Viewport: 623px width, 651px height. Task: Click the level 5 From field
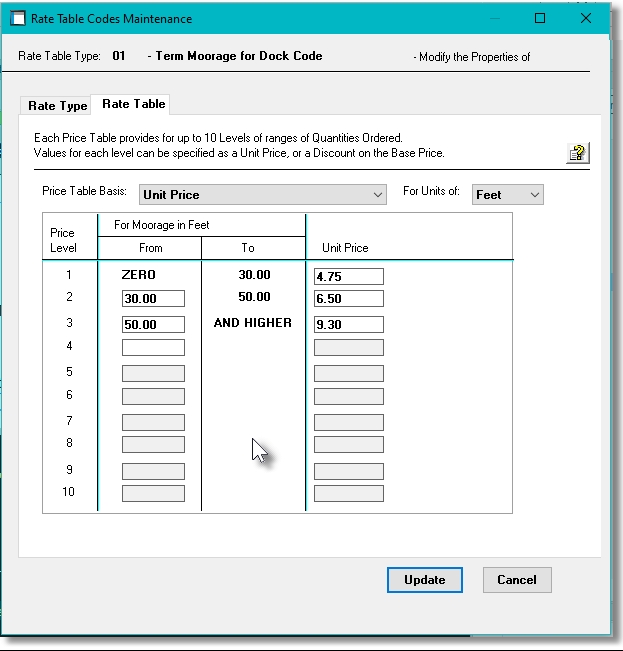click(x=153, y=373)
